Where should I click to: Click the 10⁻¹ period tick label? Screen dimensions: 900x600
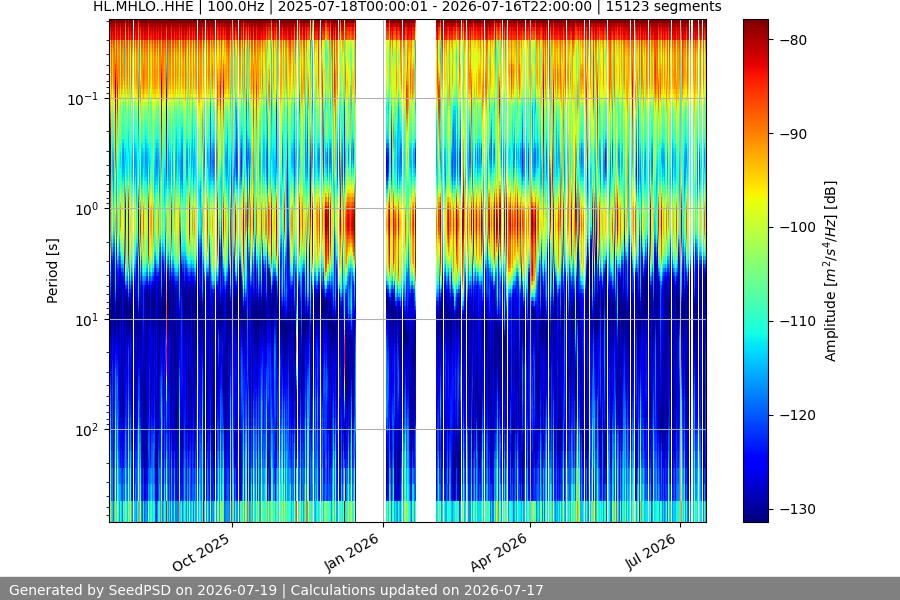click(x=83, y=99)
